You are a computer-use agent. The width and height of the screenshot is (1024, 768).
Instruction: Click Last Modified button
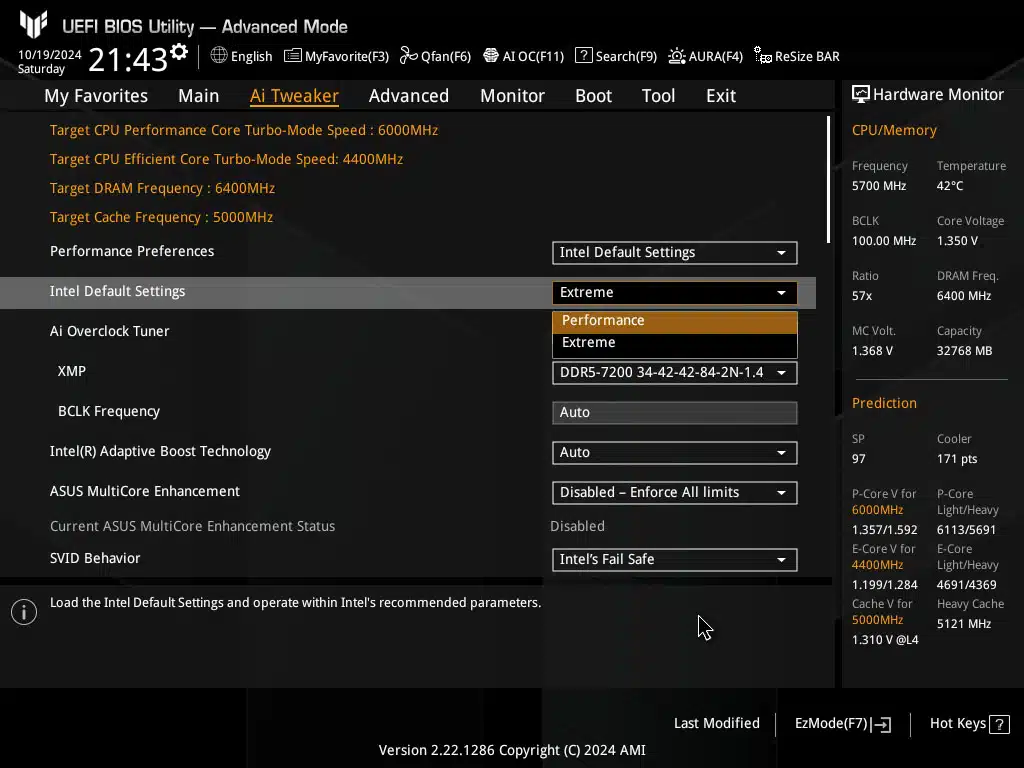click(716, 724)
